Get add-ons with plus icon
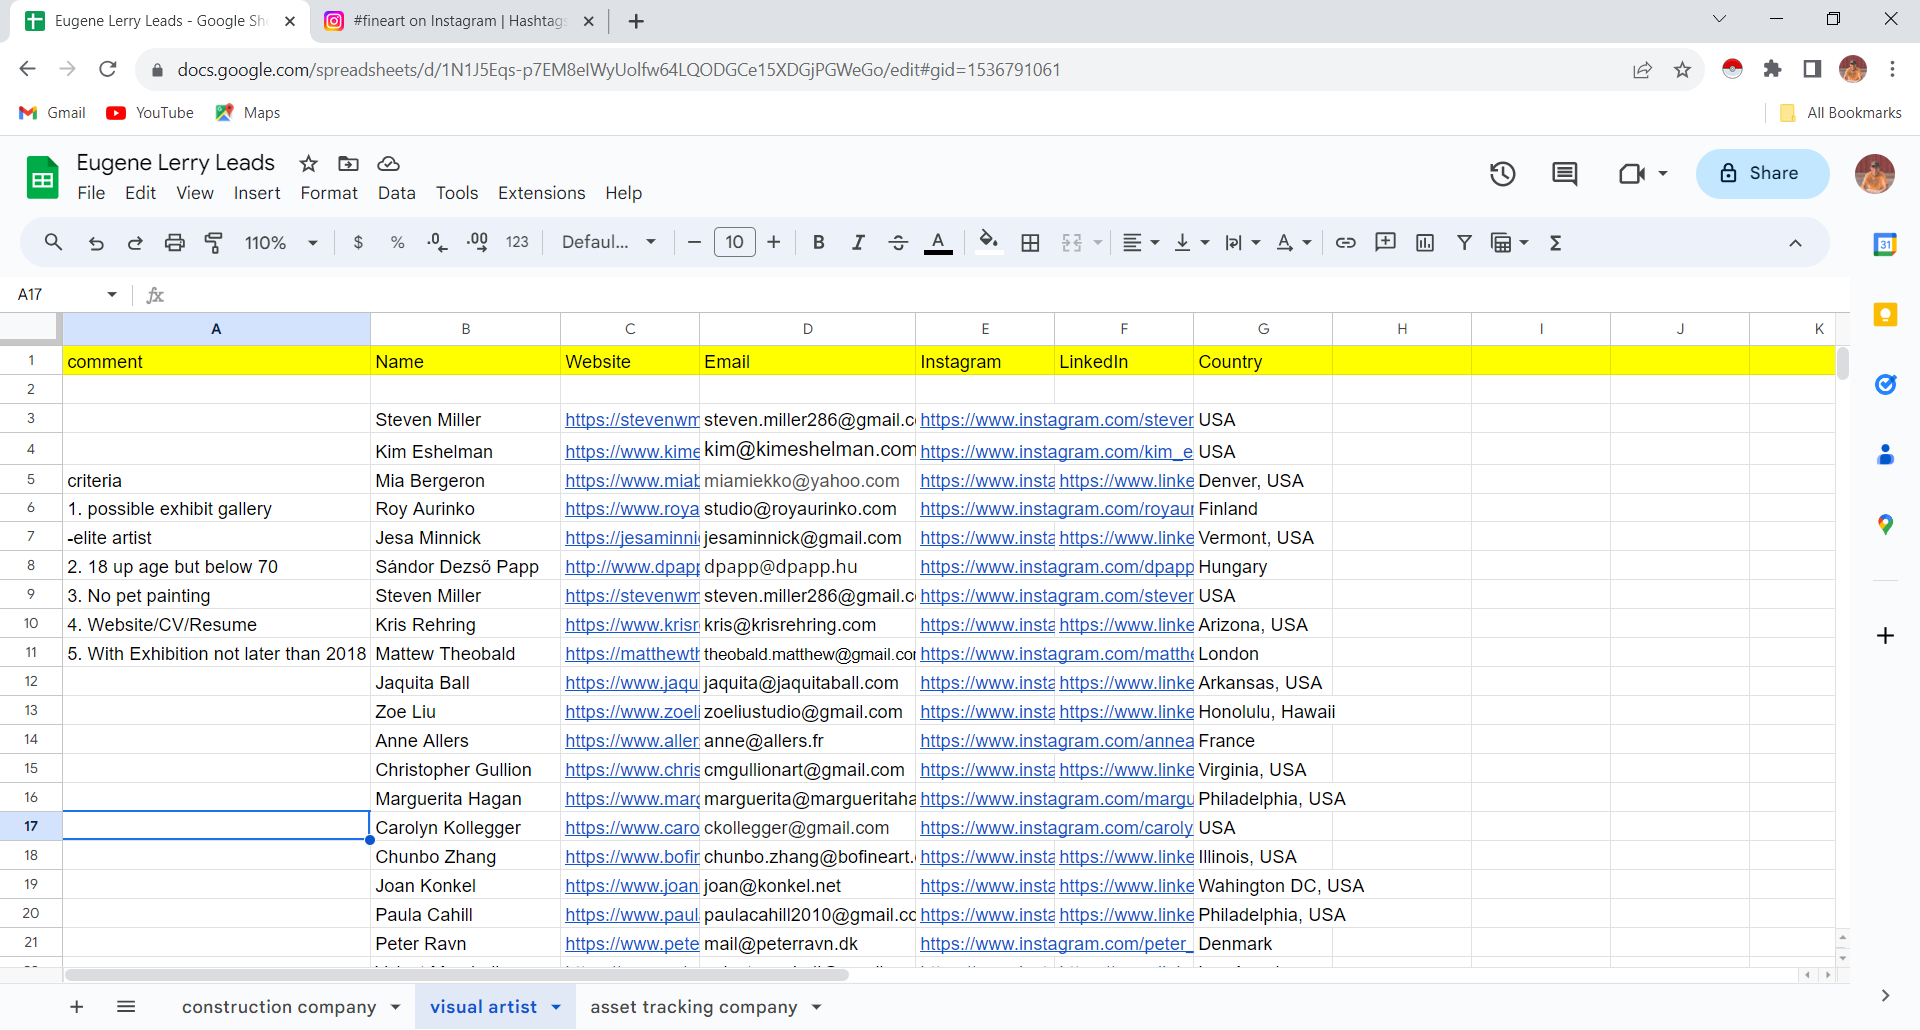Viewport: 1920px width, 1030px height. pos(1885,635)
